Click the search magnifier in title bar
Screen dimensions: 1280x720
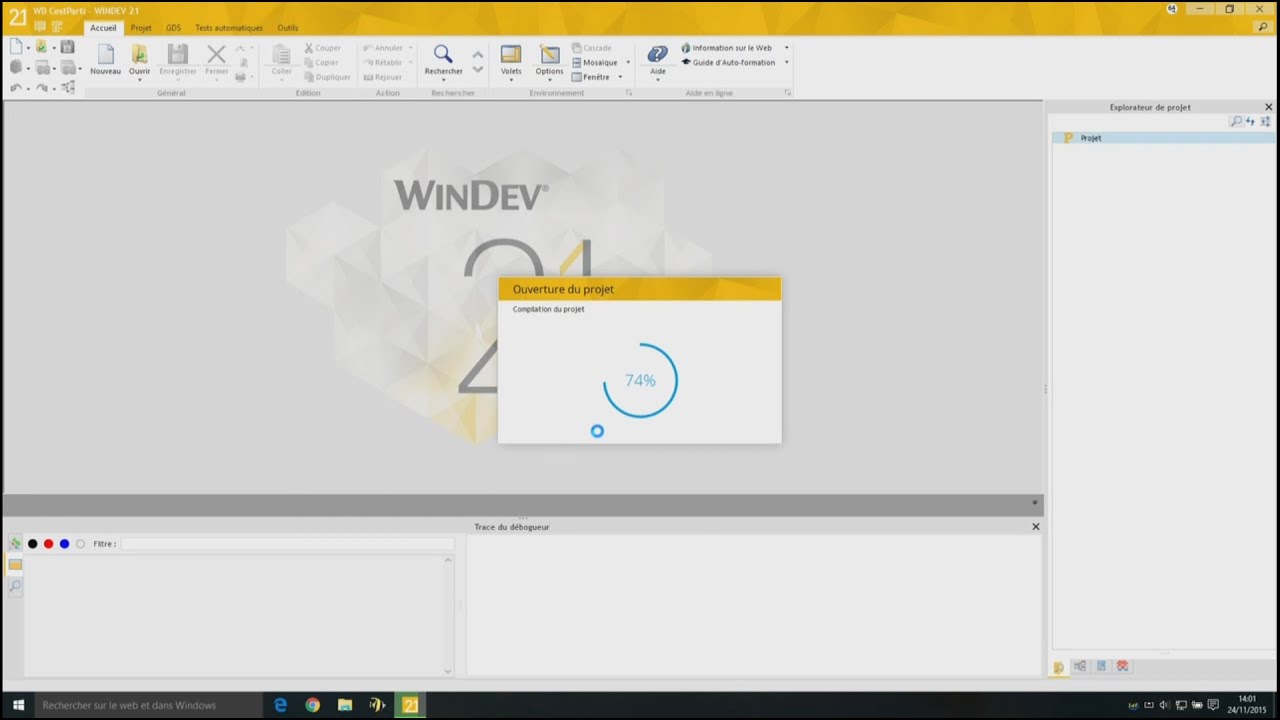1263,27
